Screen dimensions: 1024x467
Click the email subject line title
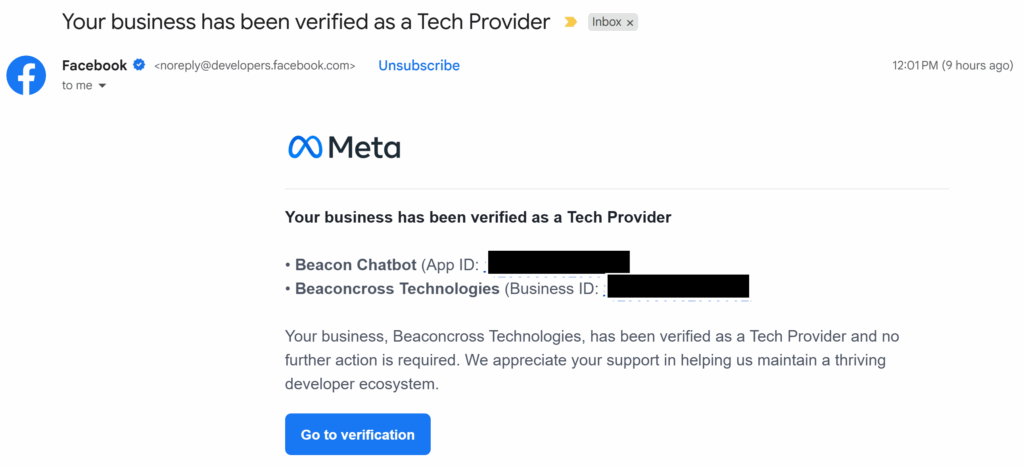point(306,21)
